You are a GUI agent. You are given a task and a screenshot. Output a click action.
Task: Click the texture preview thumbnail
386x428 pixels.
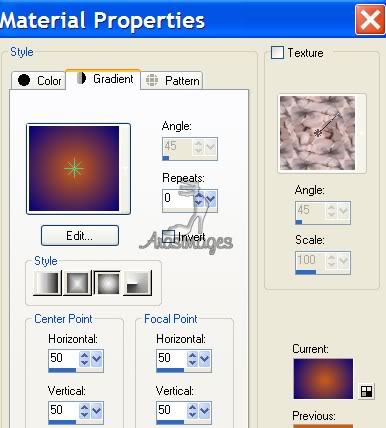(317, 133)
